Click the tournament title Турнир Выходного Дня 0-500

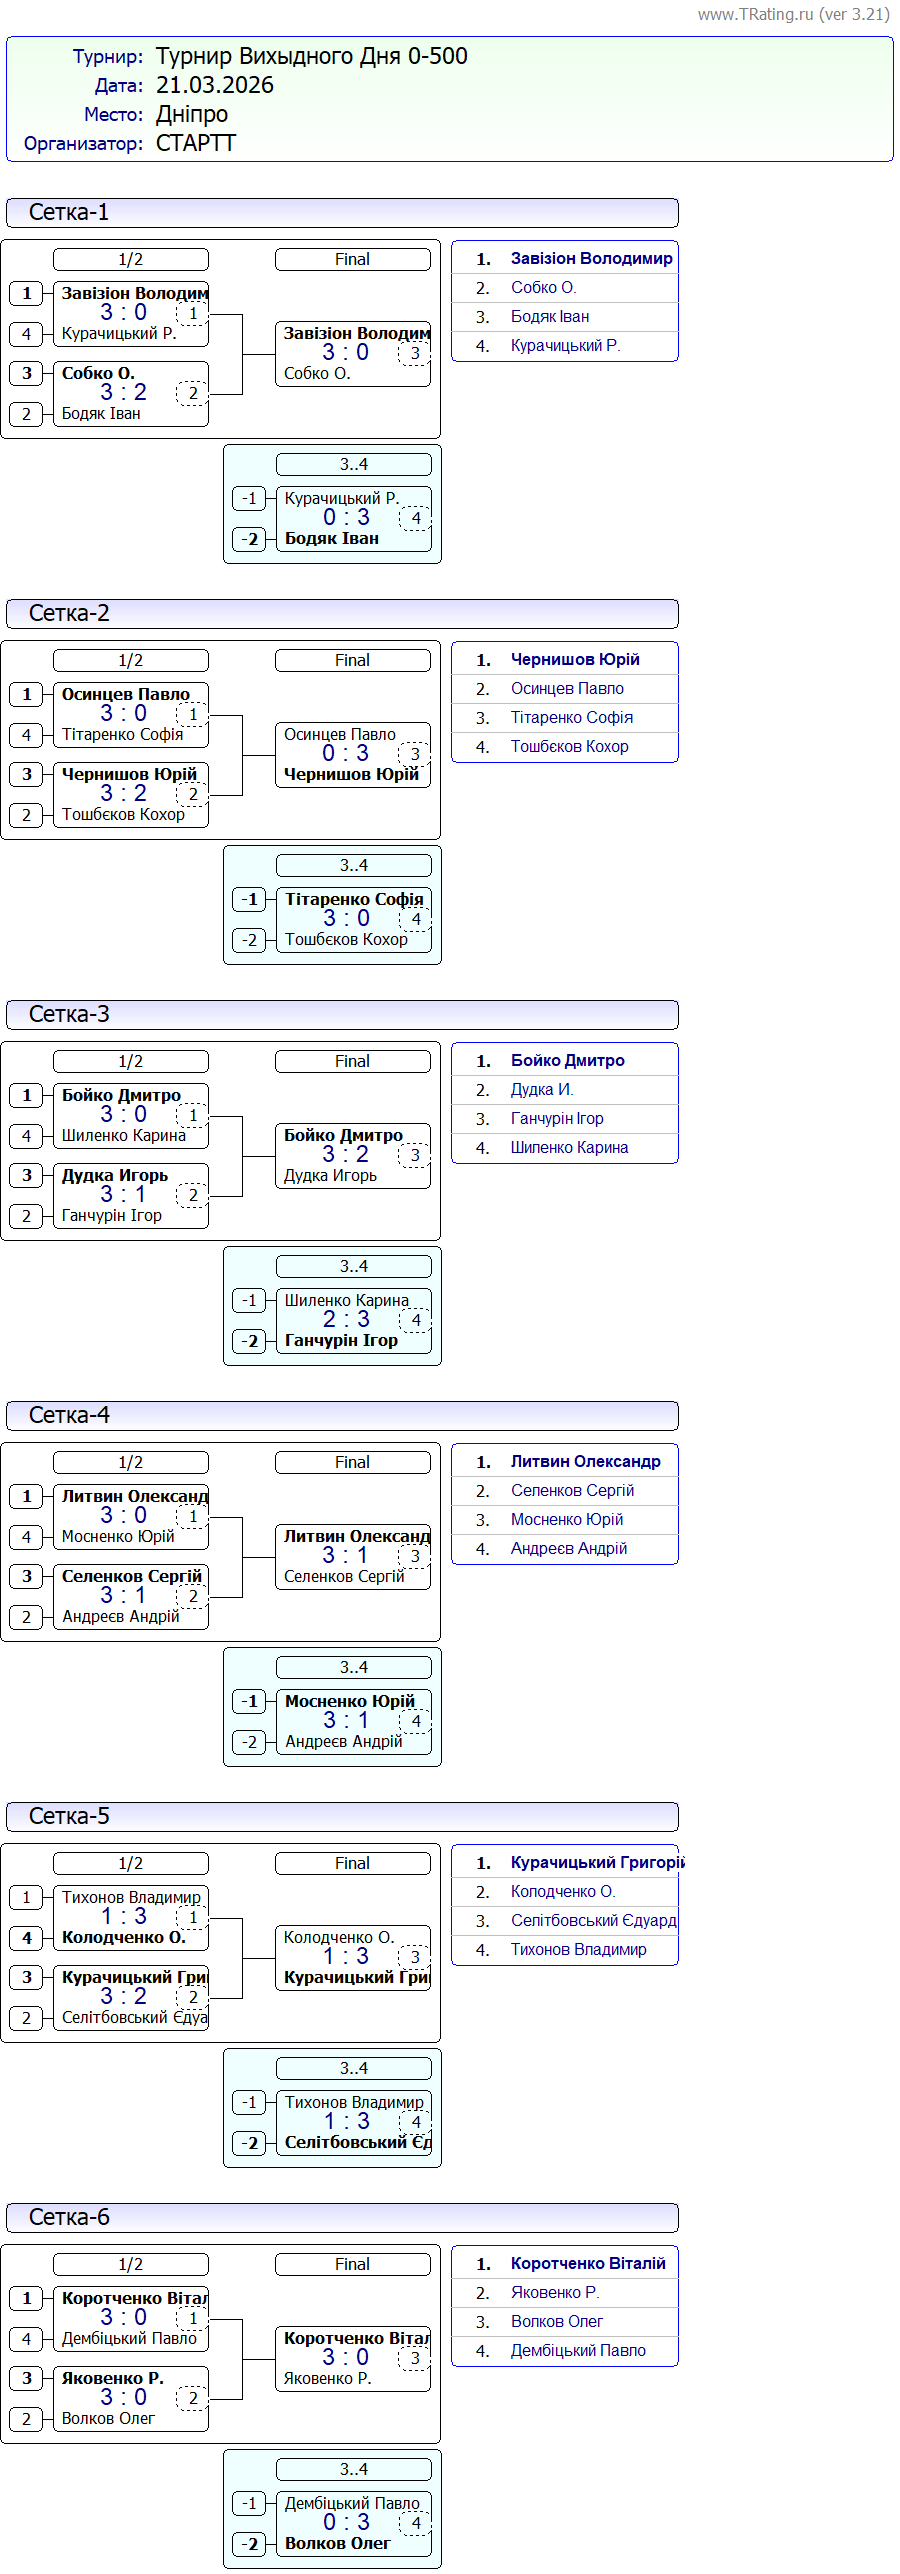tap(311, 56)
